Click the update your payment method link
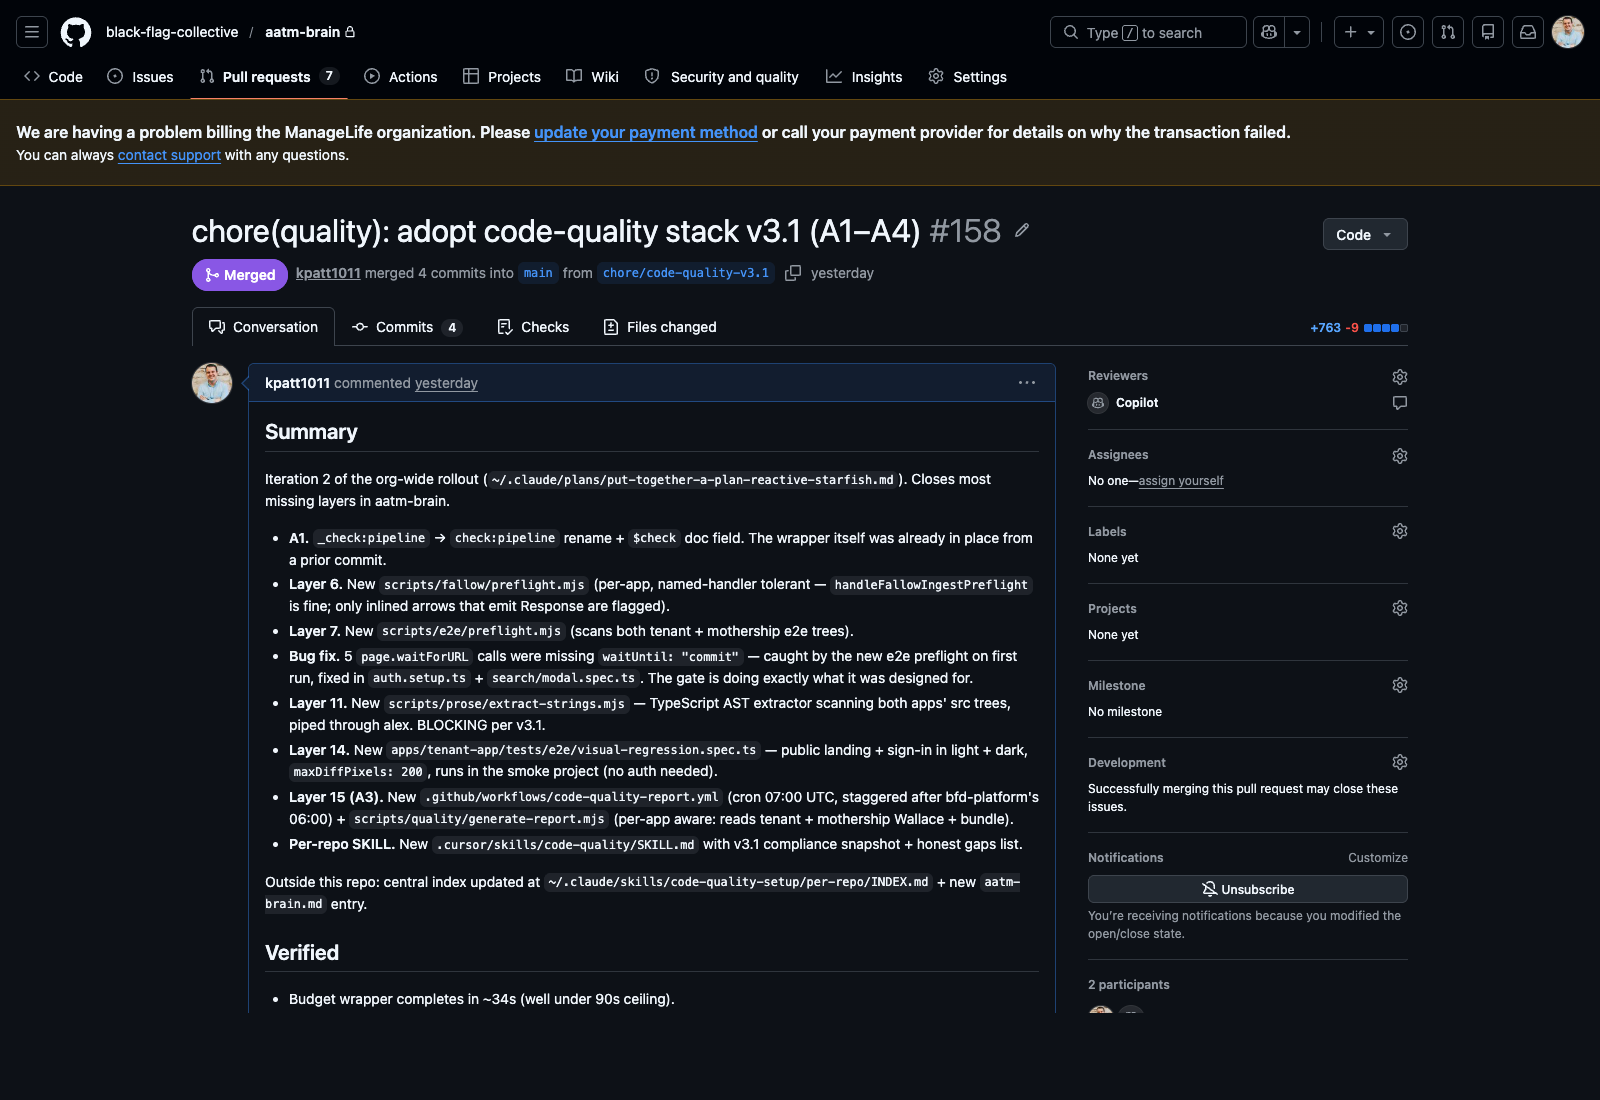This screenshot has height=1100, width=1600. 645,132
